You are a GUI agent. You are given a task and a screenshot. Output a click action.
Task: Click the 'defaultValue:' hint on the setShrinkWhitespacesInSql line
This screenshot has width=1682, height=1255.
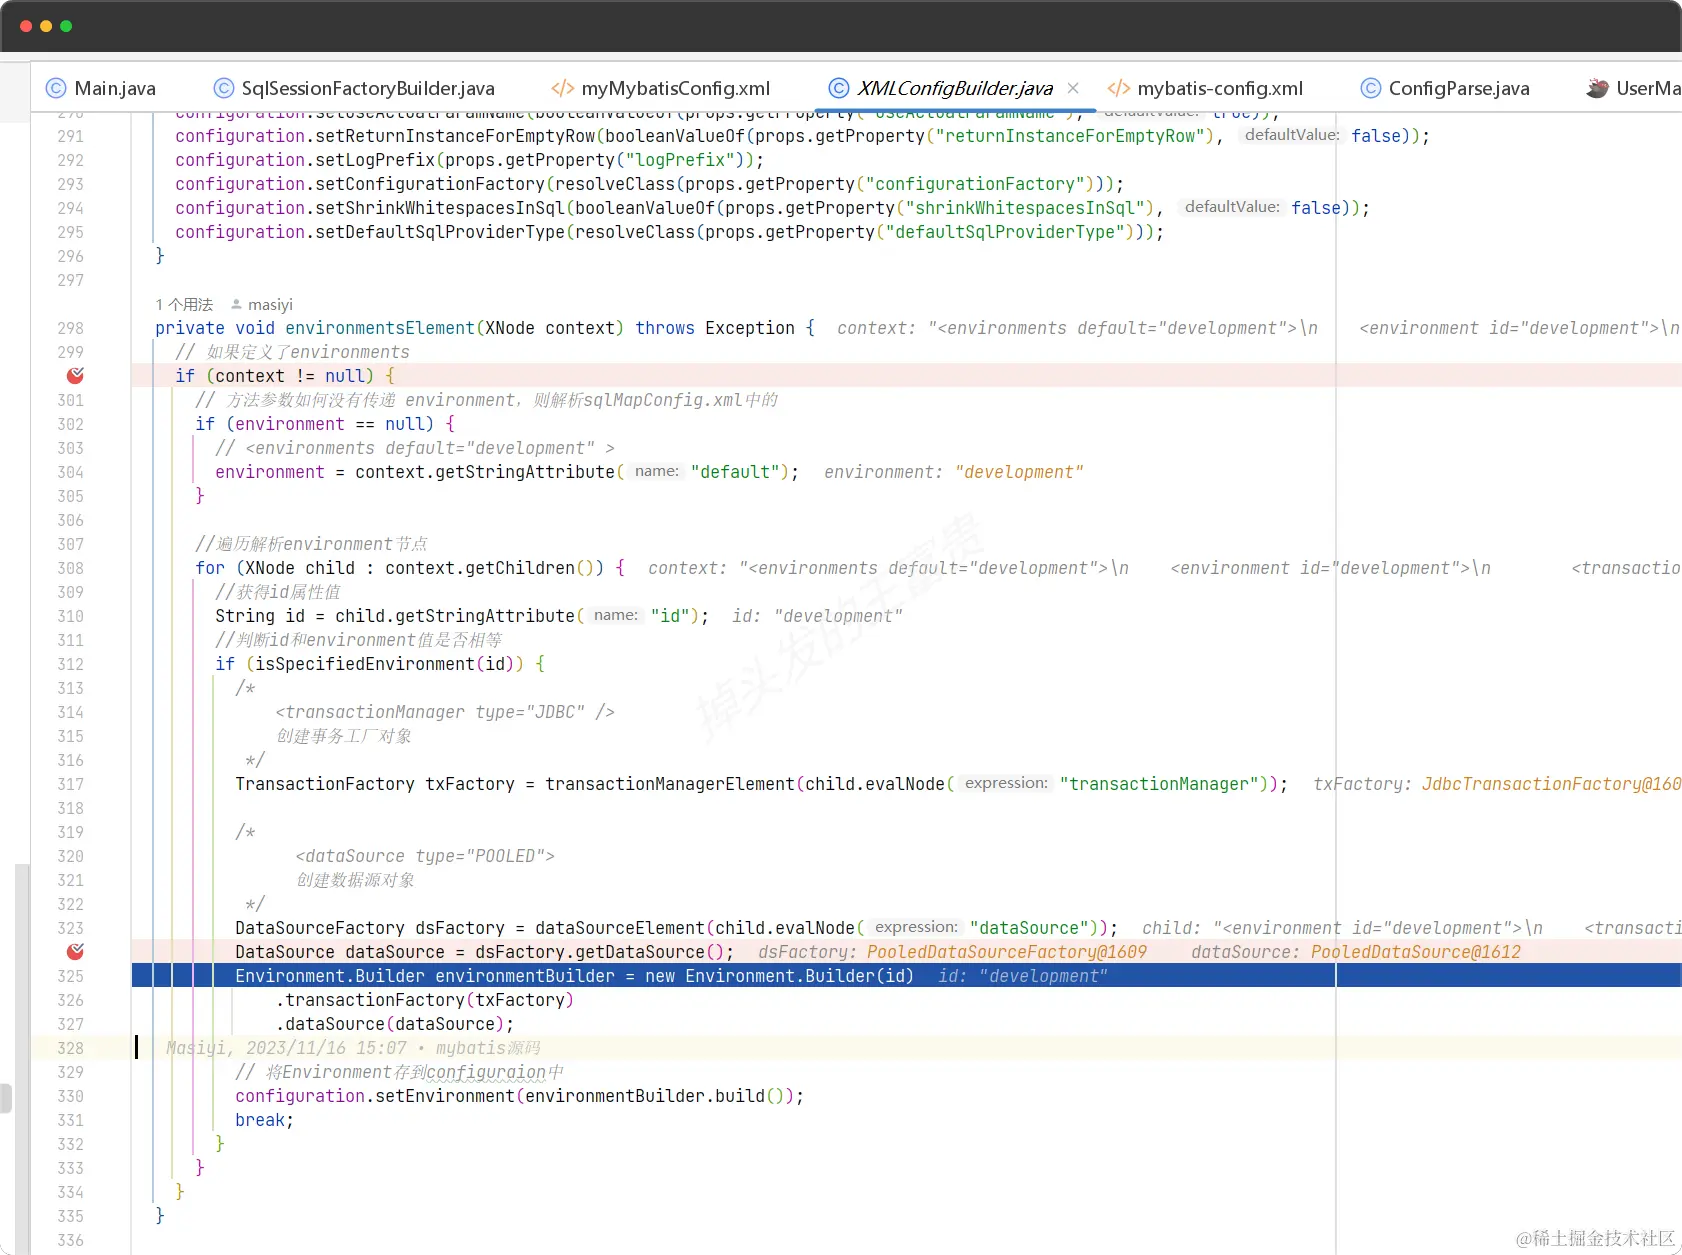1232,207
